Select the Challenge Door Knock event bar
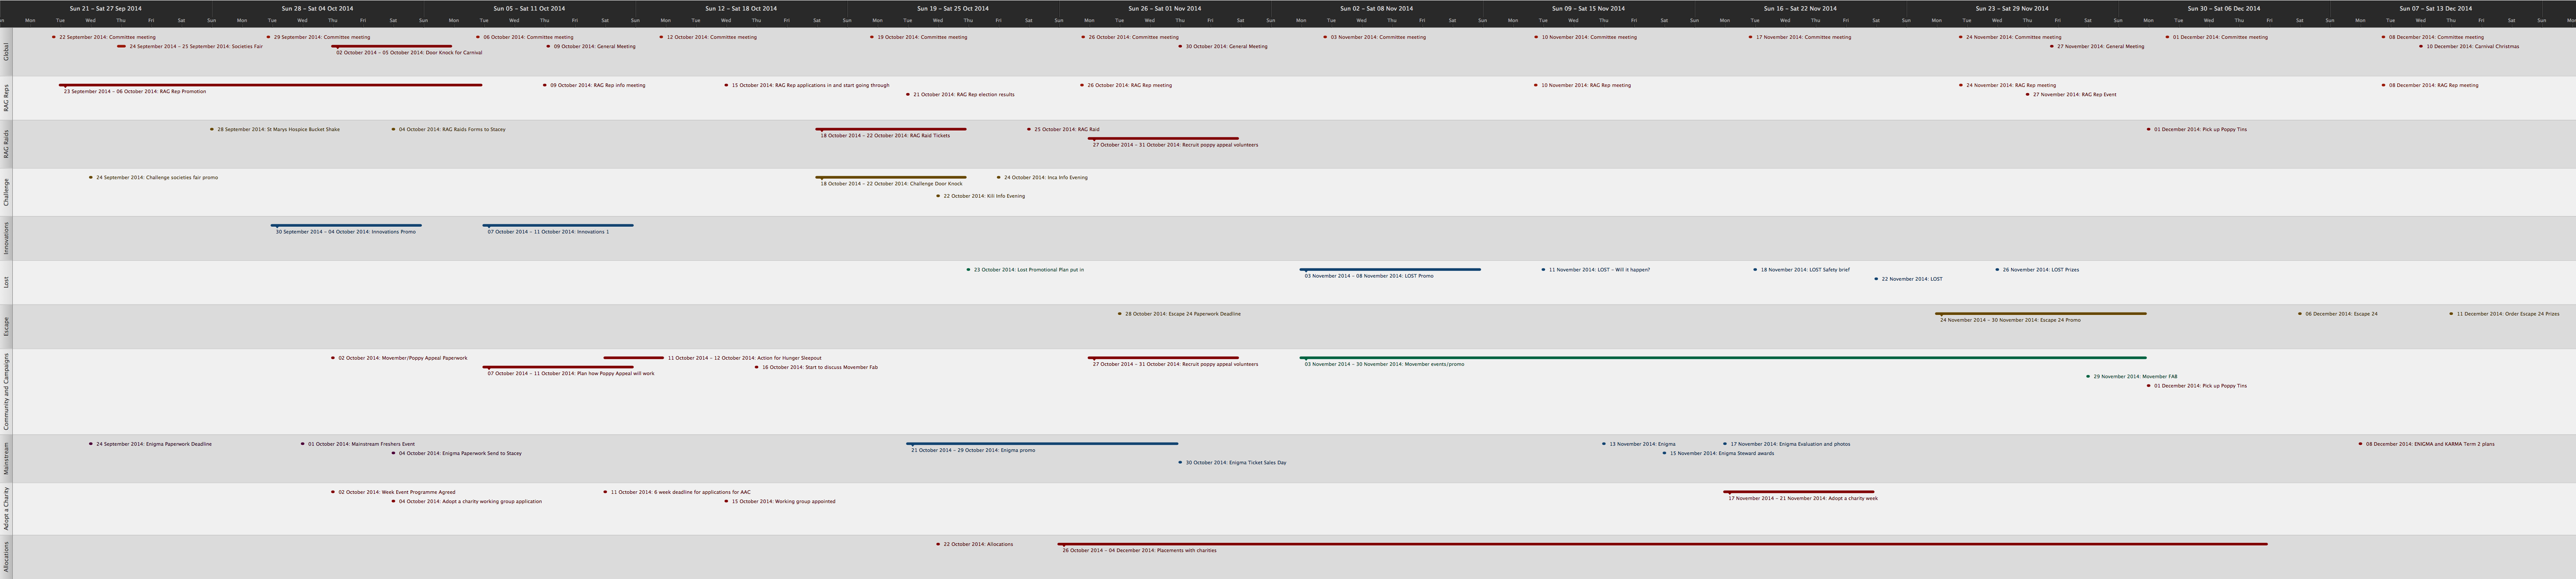This screenshot has width=2576, height=579. click(x=890, y=177)
